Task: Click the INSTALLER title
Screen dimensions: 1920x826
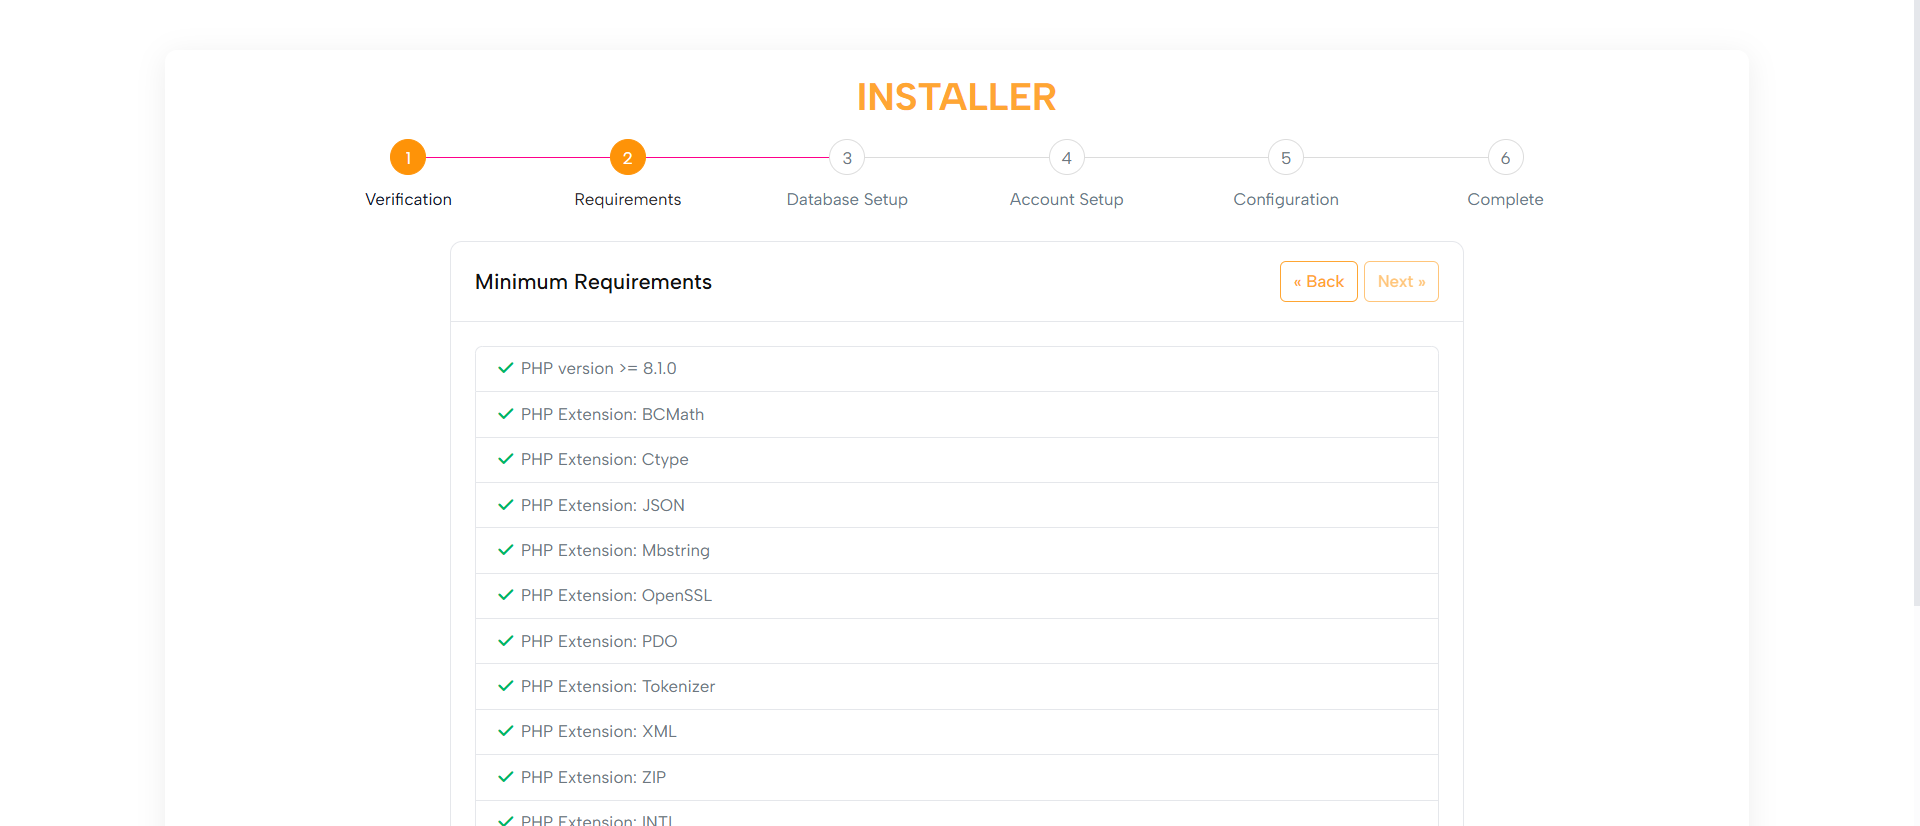Action: 957,97
